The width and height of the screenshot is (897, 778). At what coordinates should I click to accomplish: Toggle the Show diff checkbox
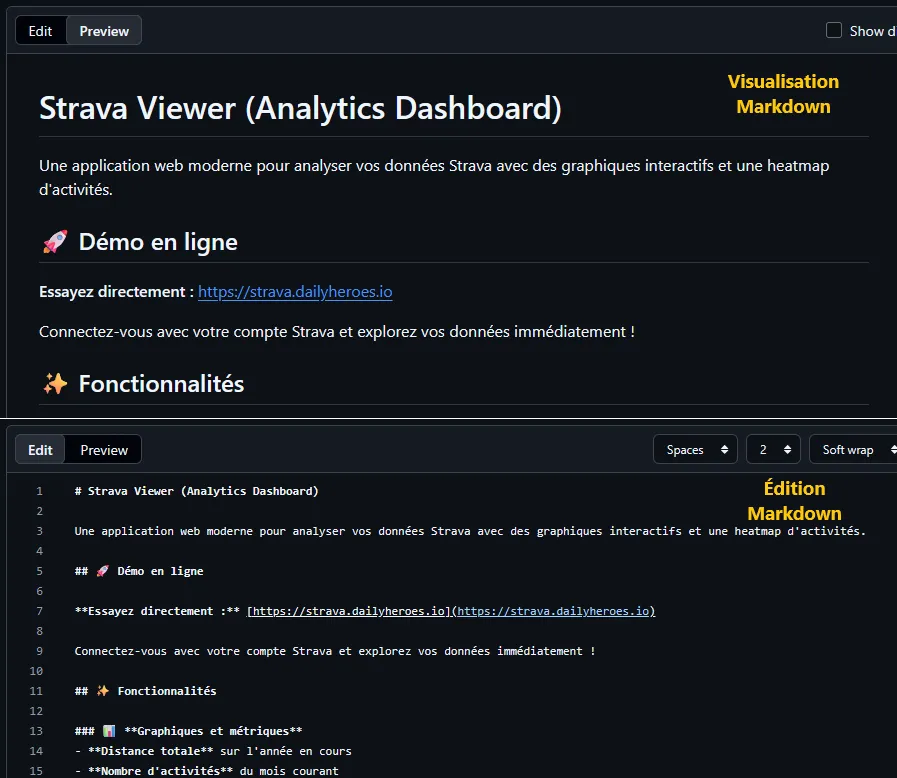pyautogui.click(x=834, y=30)
